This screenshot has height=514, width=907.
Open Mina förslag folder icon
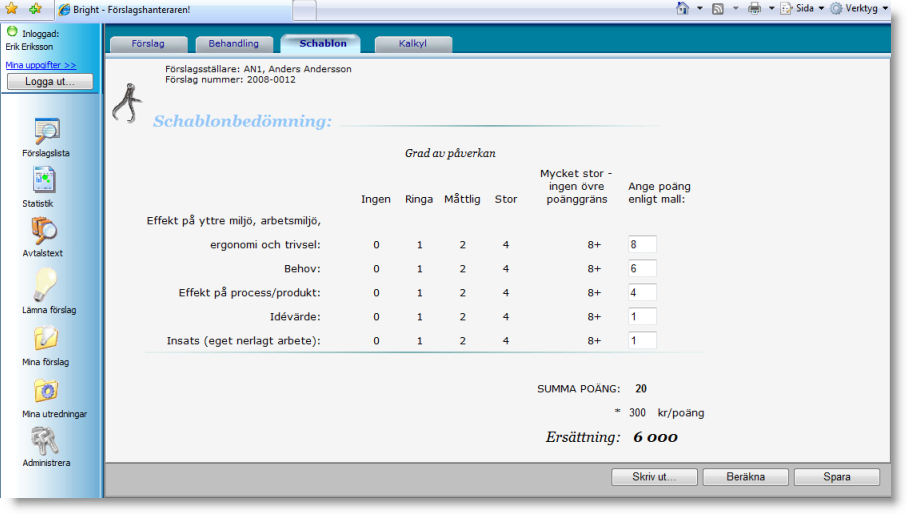[46, 338]
